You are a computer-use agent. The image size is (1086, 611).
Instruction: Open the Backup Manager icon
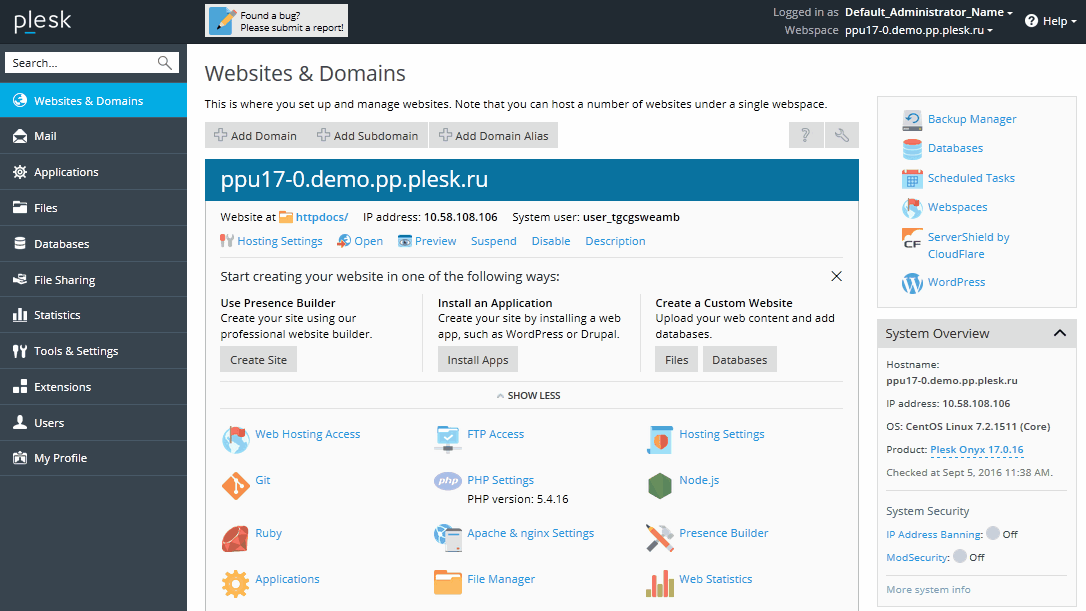911,120
